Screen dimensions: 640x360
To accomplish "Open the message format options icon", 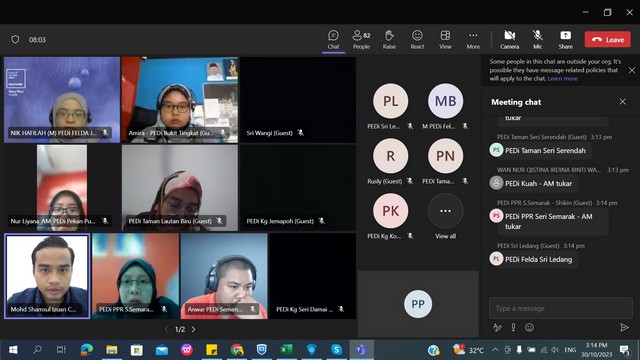I will [497, 327].
